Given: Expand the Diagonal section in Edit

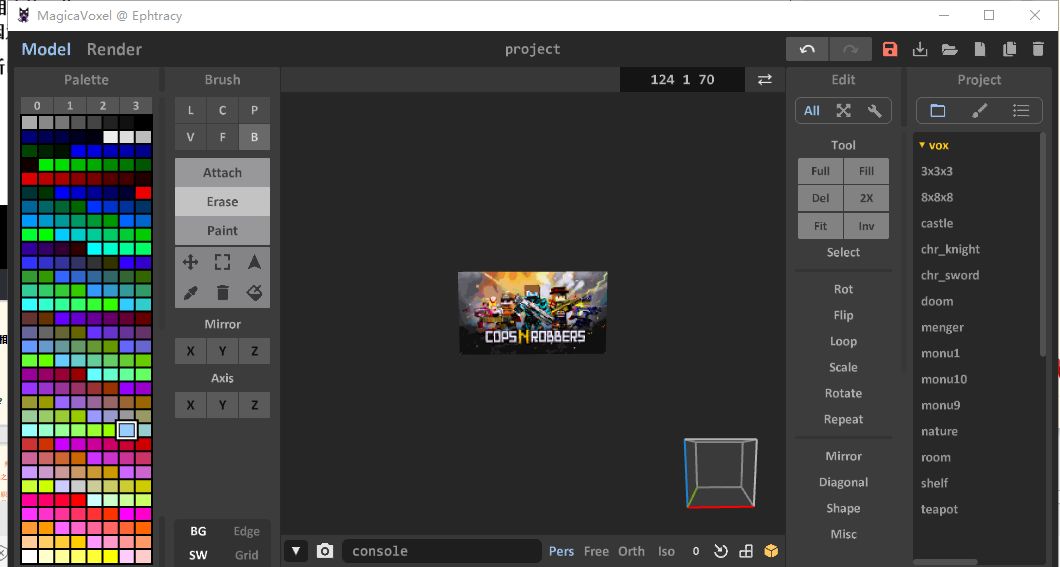Looking at the screenshot, I should (843, 482).
